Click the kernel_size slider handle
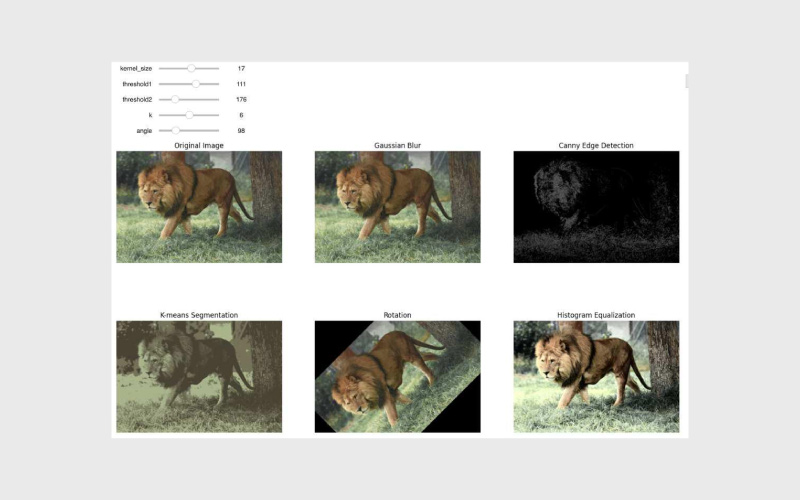 [191, 68]
